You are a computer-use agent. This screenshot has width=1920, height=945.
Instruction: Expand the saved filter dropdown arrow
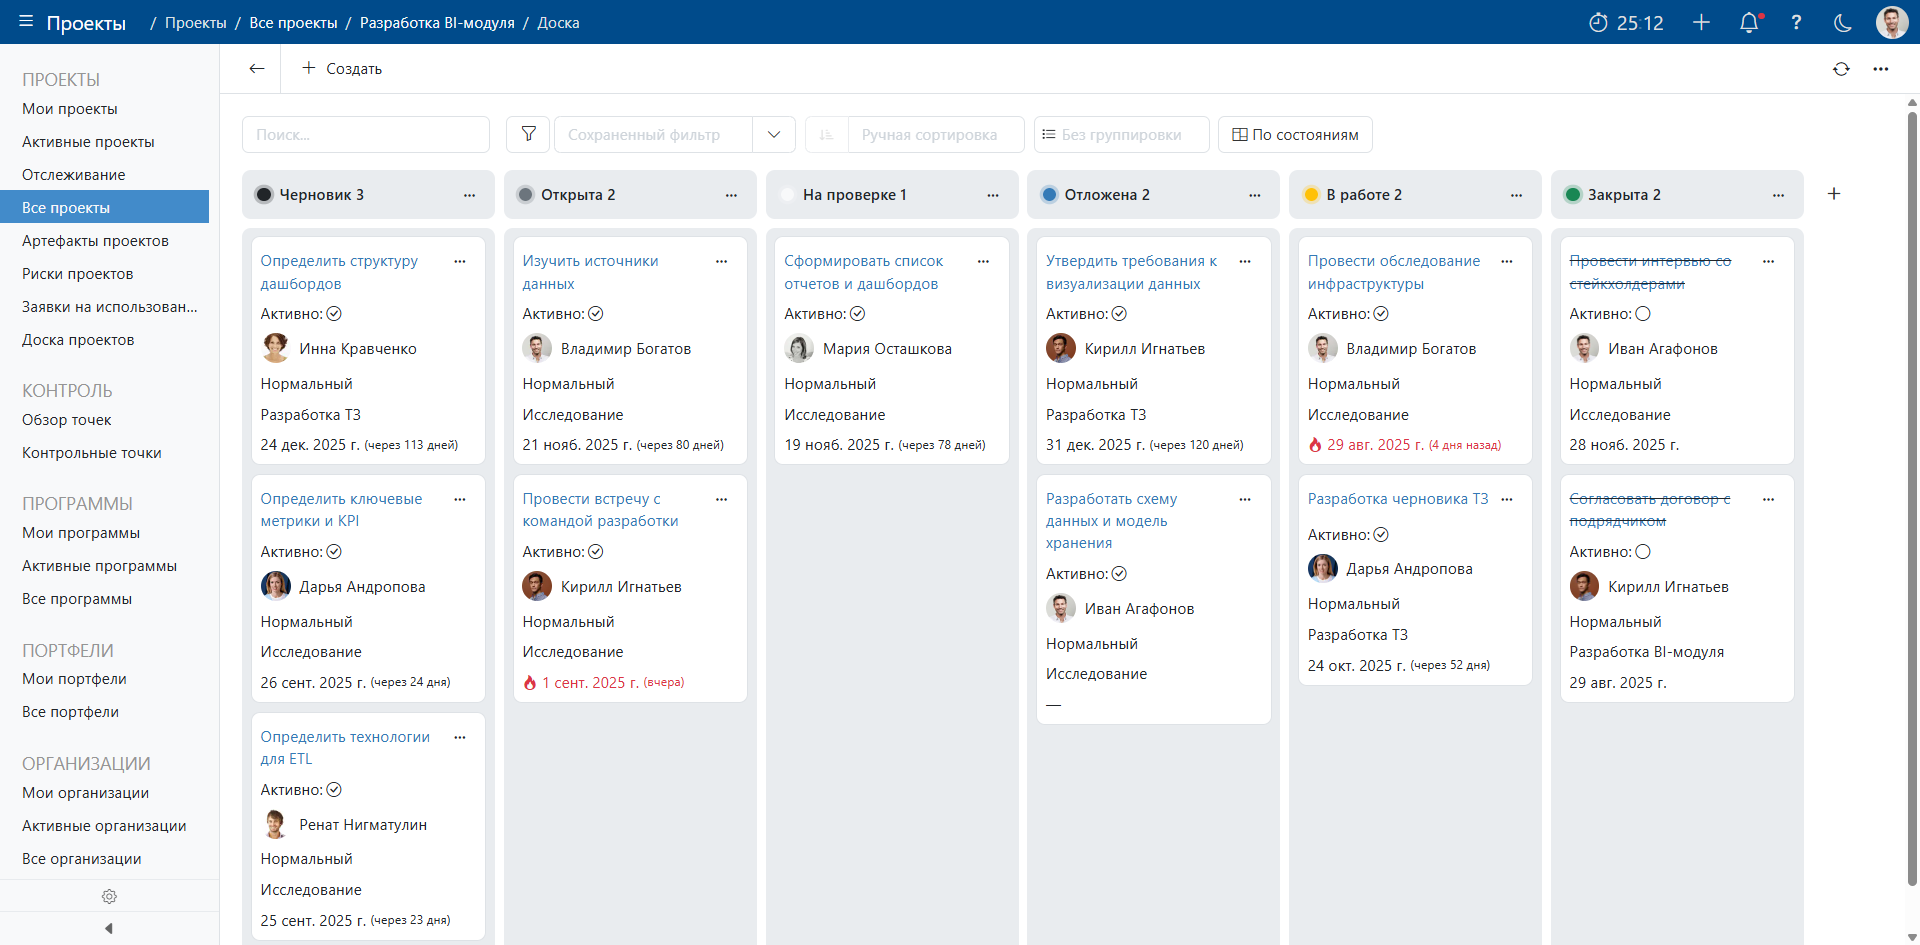(x=774, y=134)
